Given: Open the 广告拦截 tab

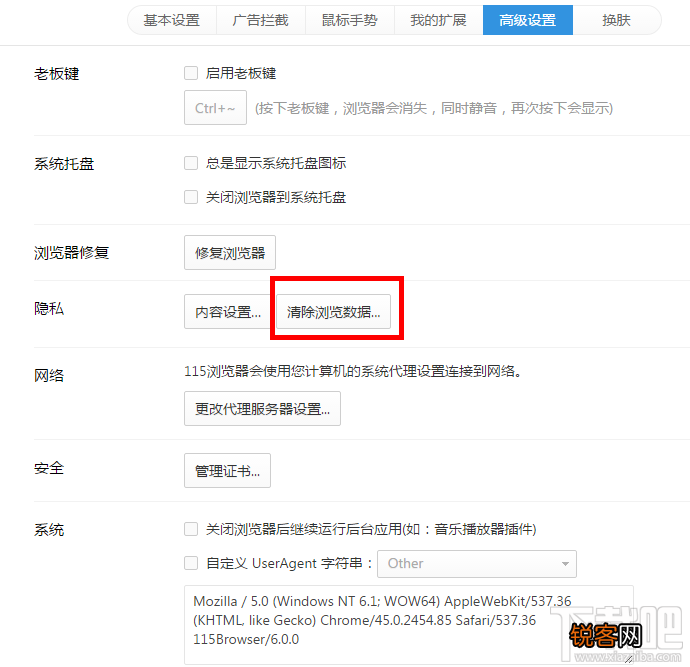Looking at the screenshot, I should (x=261, y=20).
